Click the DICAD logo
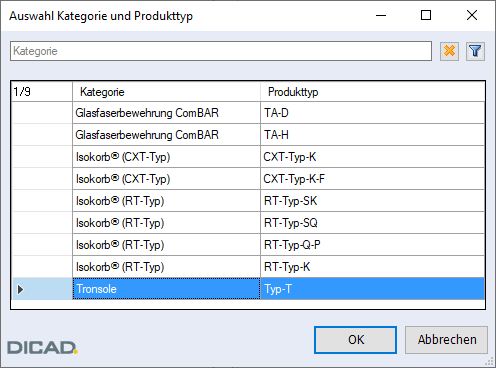496x368 pixels. click(x=42, y=347)
